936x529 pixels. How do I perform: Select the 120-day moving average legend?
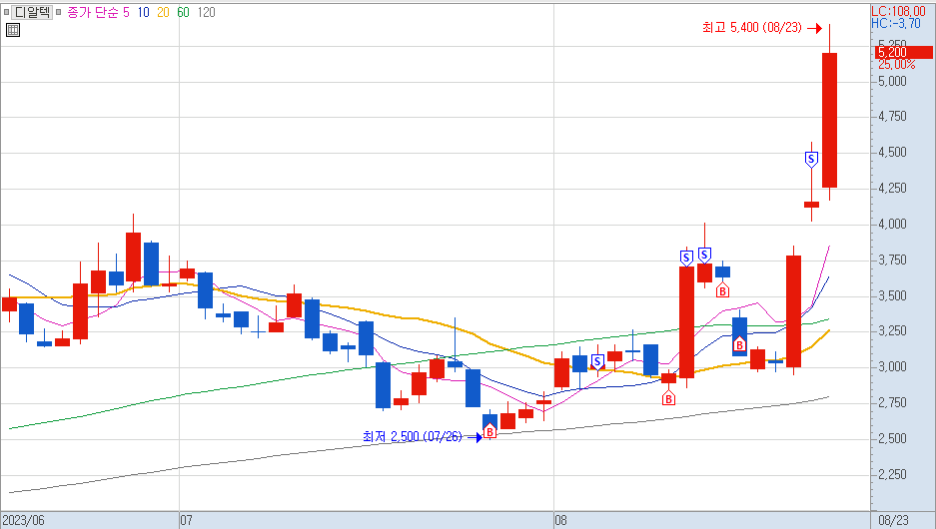point(206,12)
